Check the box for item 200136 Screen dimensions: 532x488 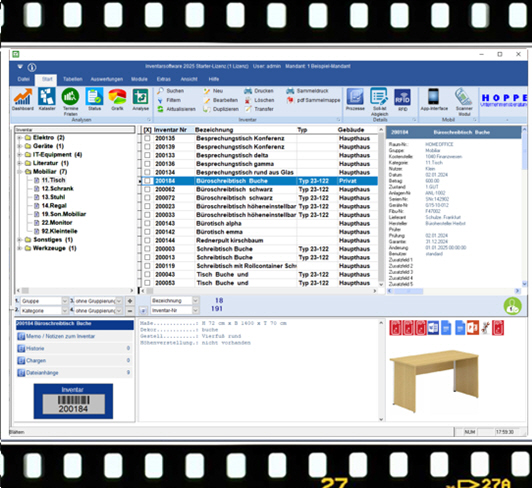tap(147, 164)
